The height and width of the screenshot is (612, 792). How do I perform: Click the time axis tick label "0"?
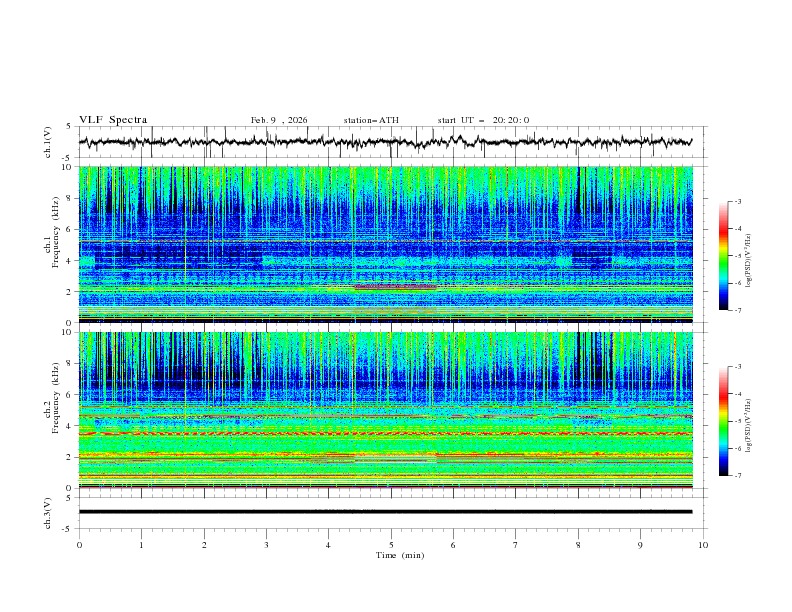click(79, 545)
